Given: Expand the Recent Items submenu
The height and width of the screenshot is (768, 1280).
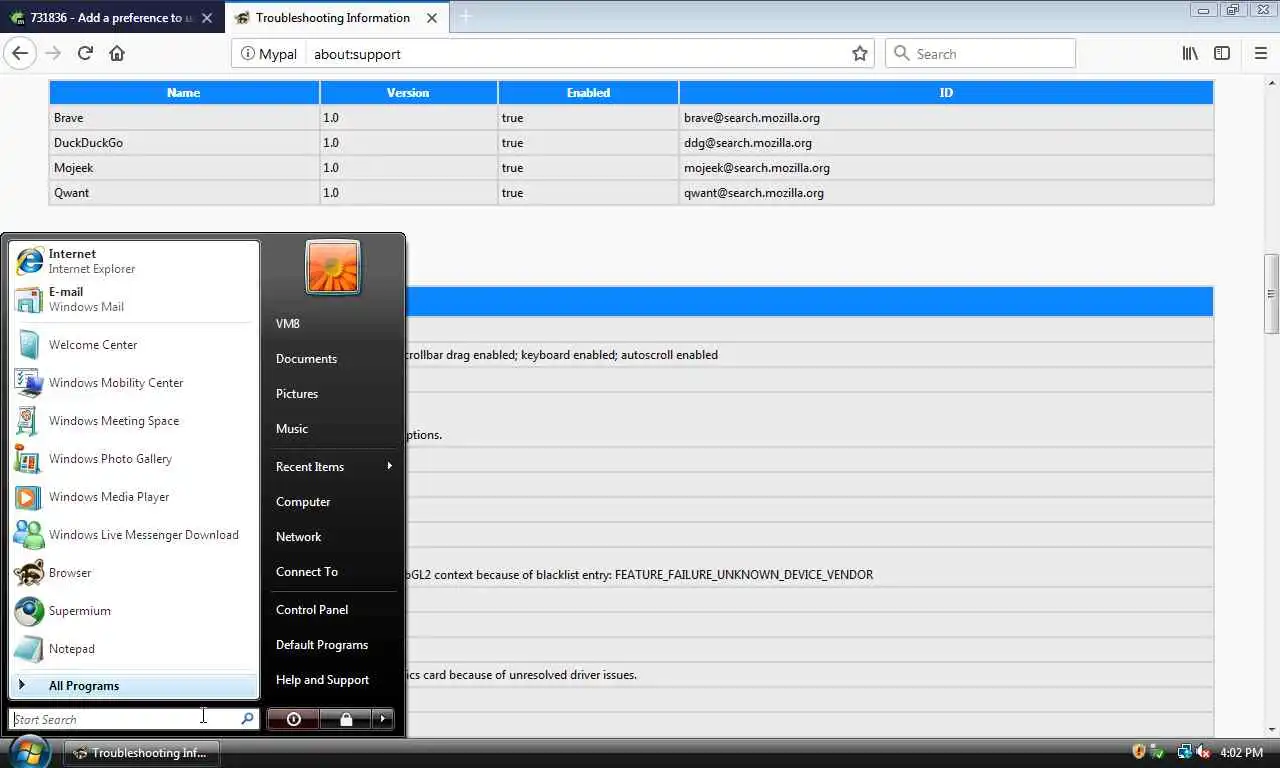Looking at the screenshot, I should pos(333,467).
